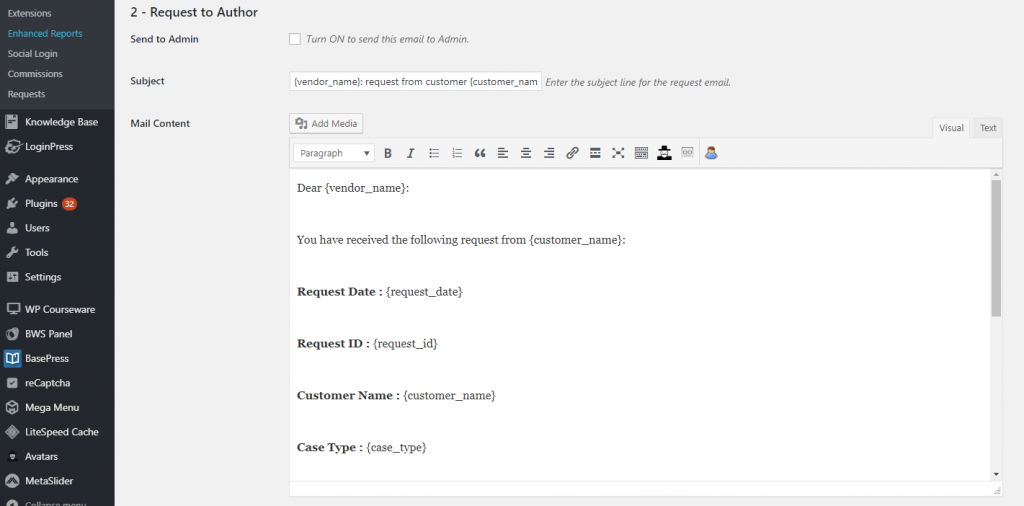1024x506 pixels.
Task: Open the Plugins menu
Action: (42, 204)
